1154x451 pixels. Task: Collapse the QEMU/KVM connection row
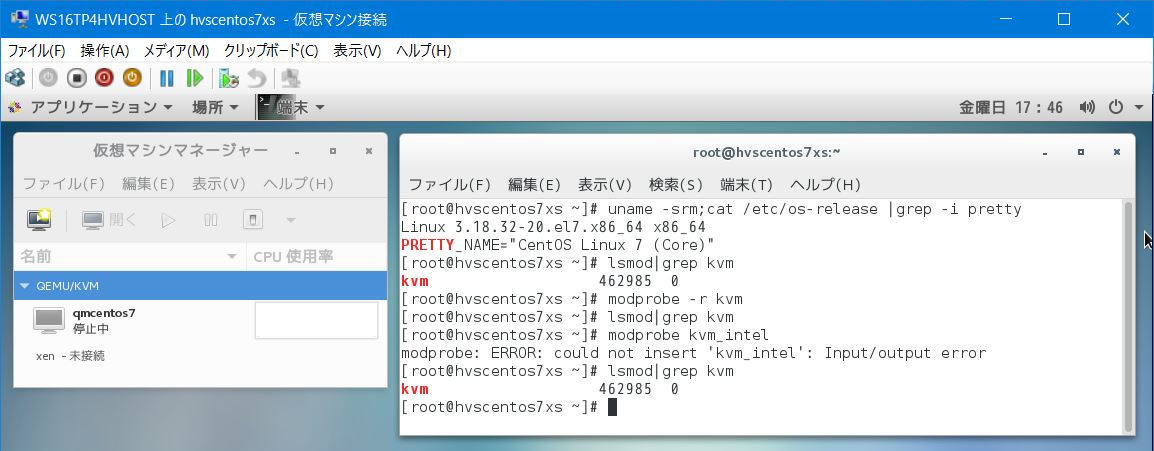click(x=25, y=285)
